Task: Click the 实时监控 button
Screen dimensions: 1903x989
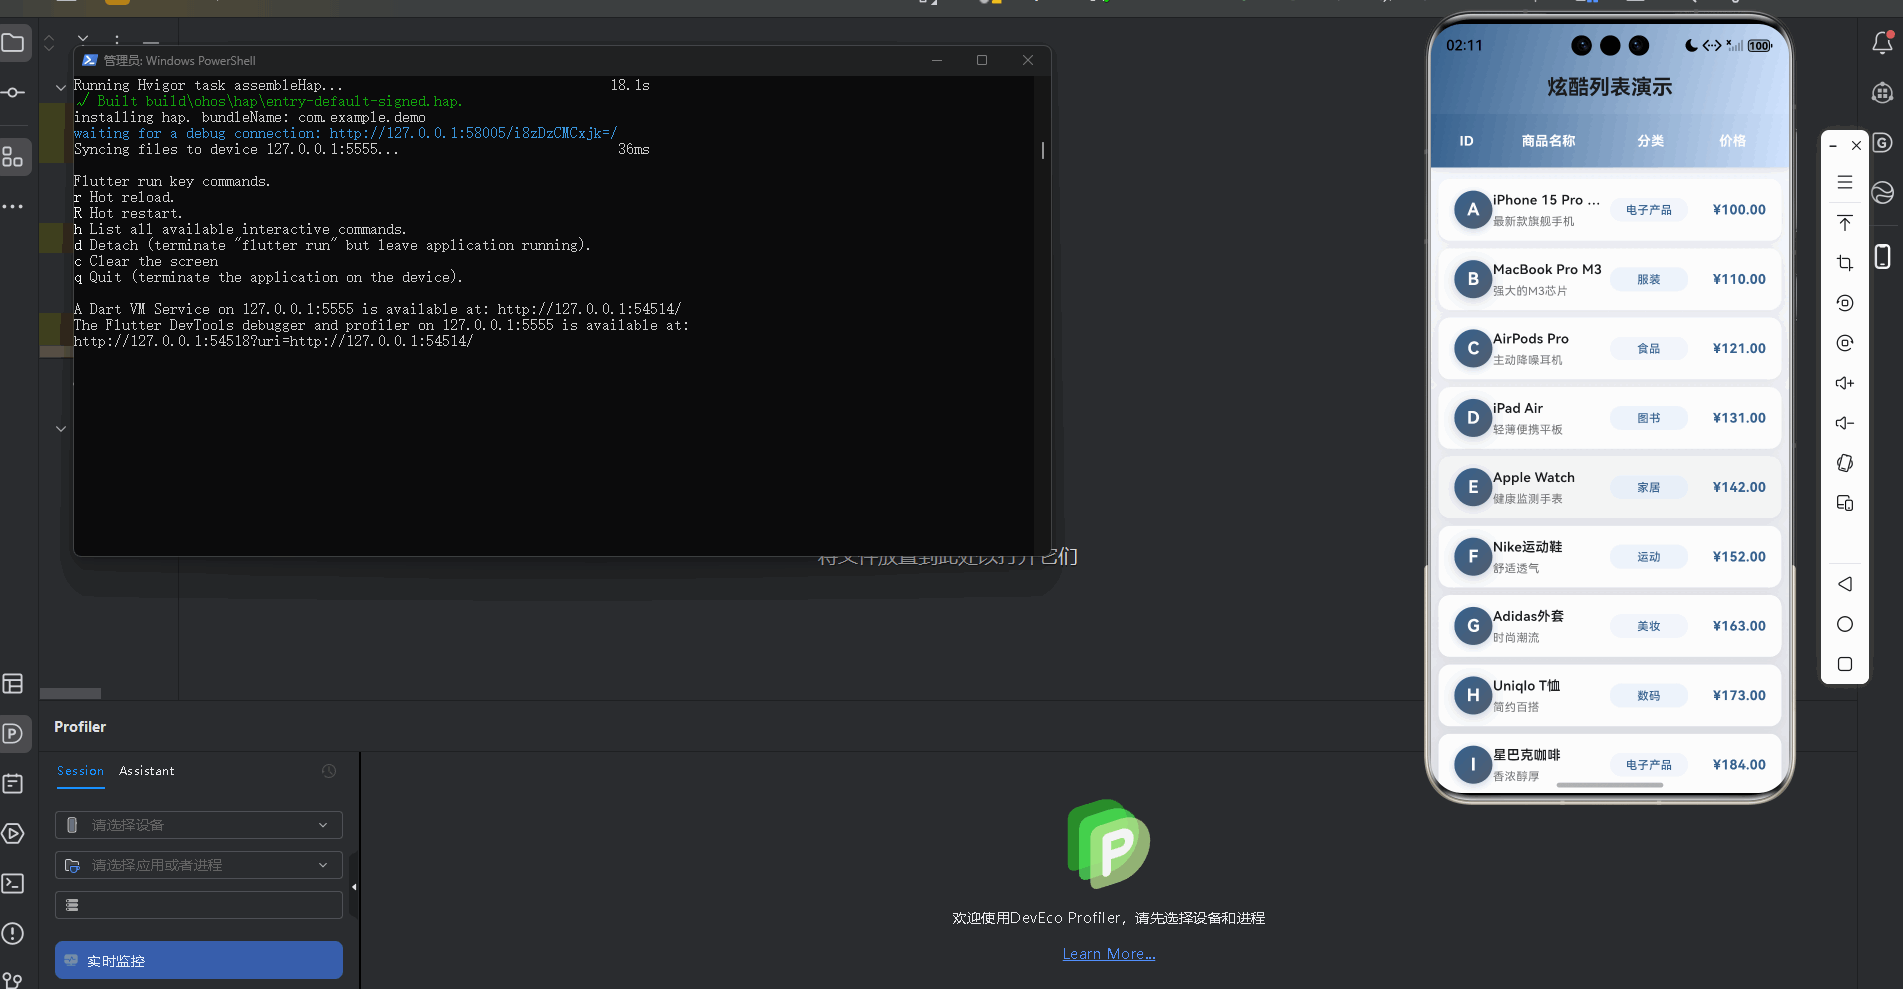Action: pos(199,960)
